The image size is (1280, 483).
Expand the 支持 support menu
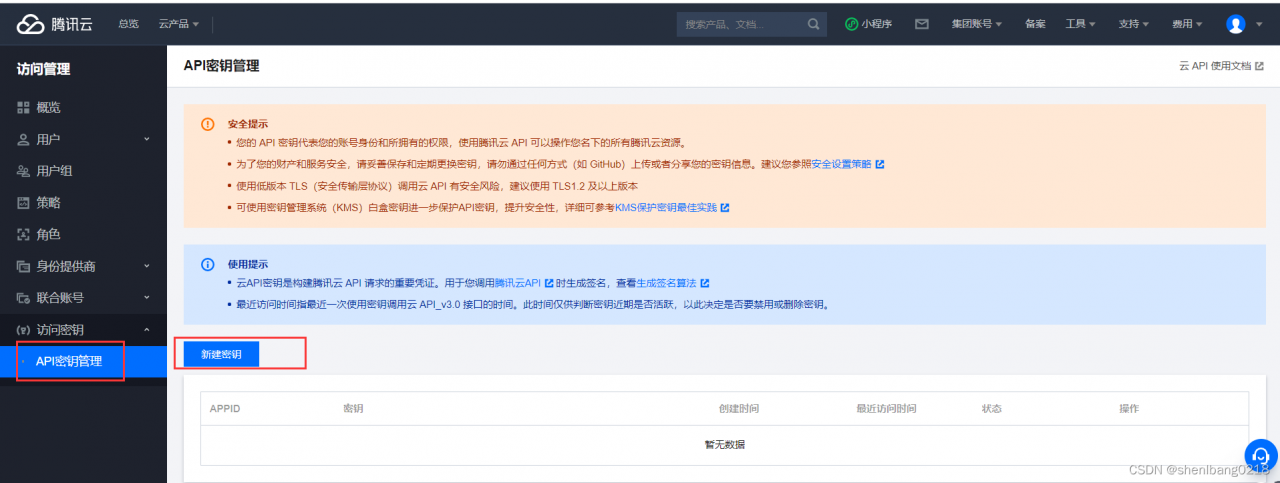1134,24
